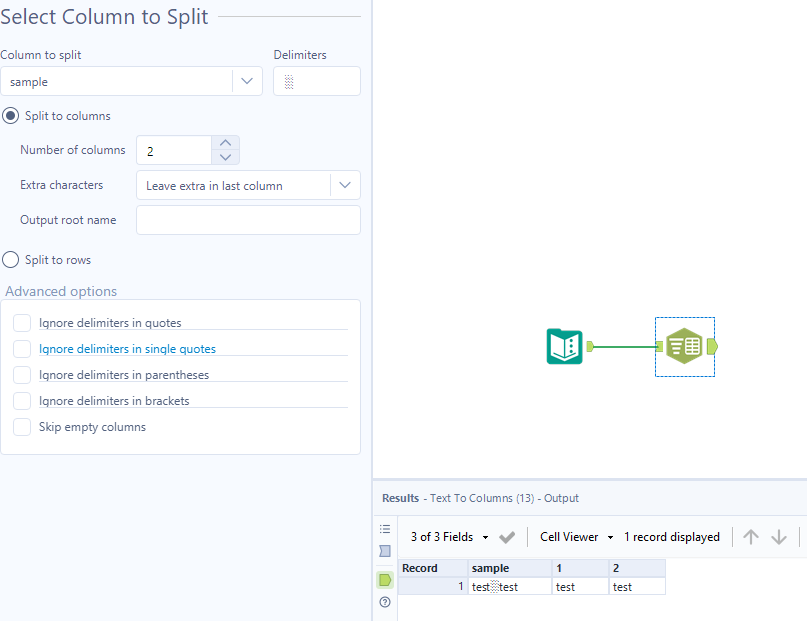Select the Text Input tool on the canvas
This screenshot has width=807, height=621.
click(566, 347)
